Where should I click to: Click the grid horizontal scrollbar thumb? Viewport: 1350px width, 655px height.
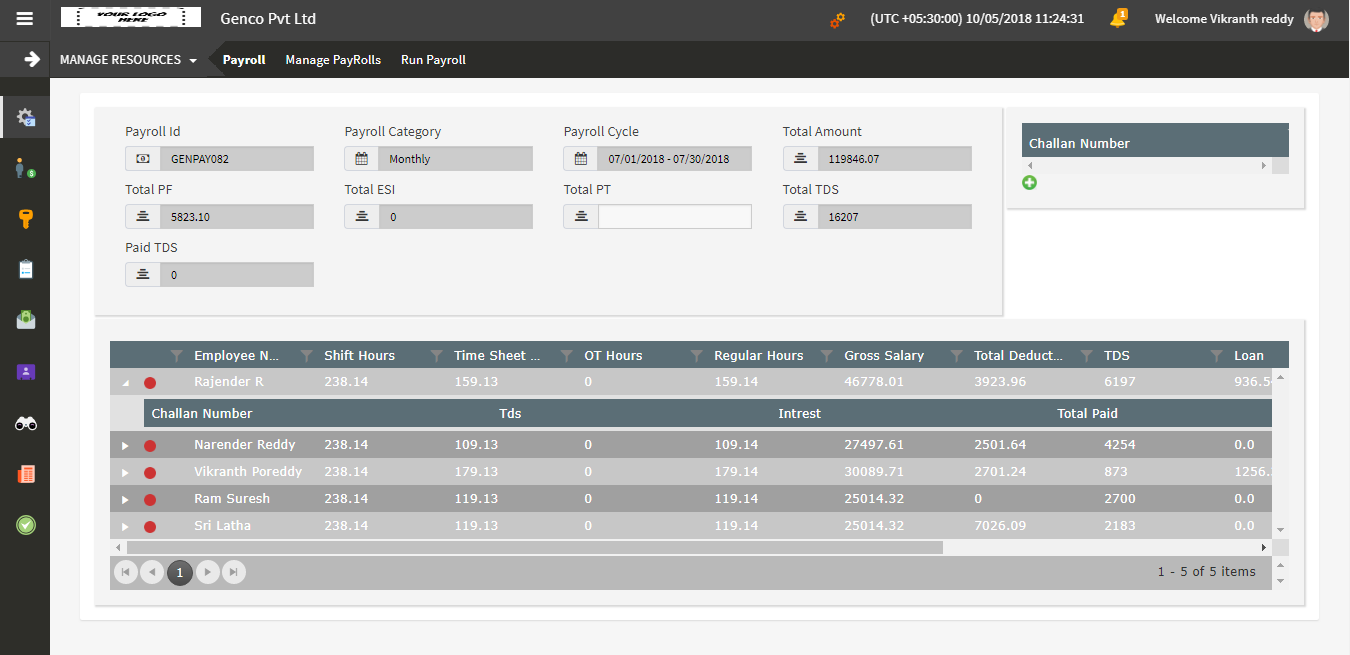click(534, 548)
